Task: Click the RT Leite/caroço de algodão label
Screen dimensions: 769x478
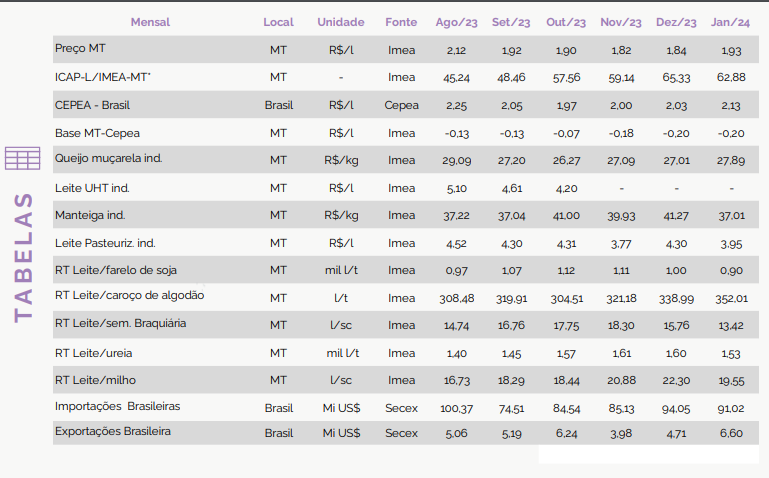Action: coord(129,295)
